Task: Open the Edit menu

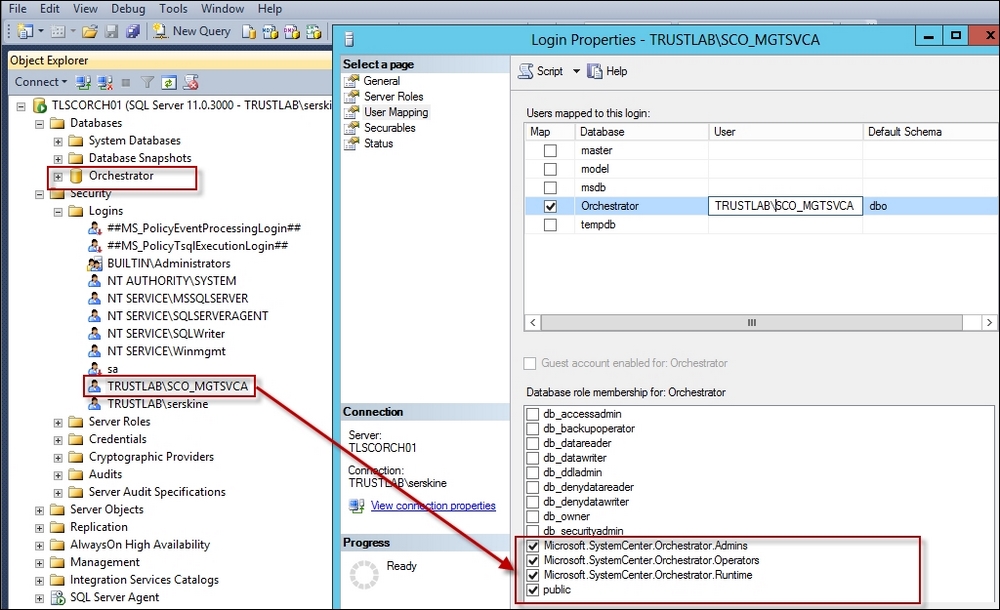Action: (50, 9)
